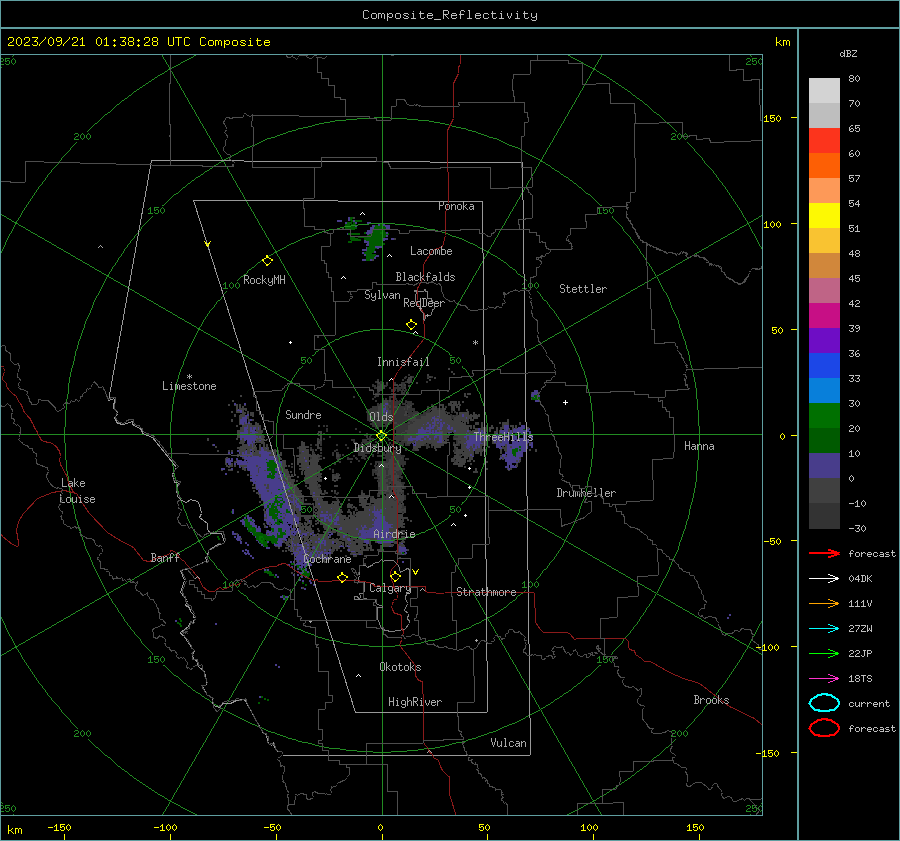
Task: Select the purple 36–39 dBZ color swatch
Action: (824, 340)
